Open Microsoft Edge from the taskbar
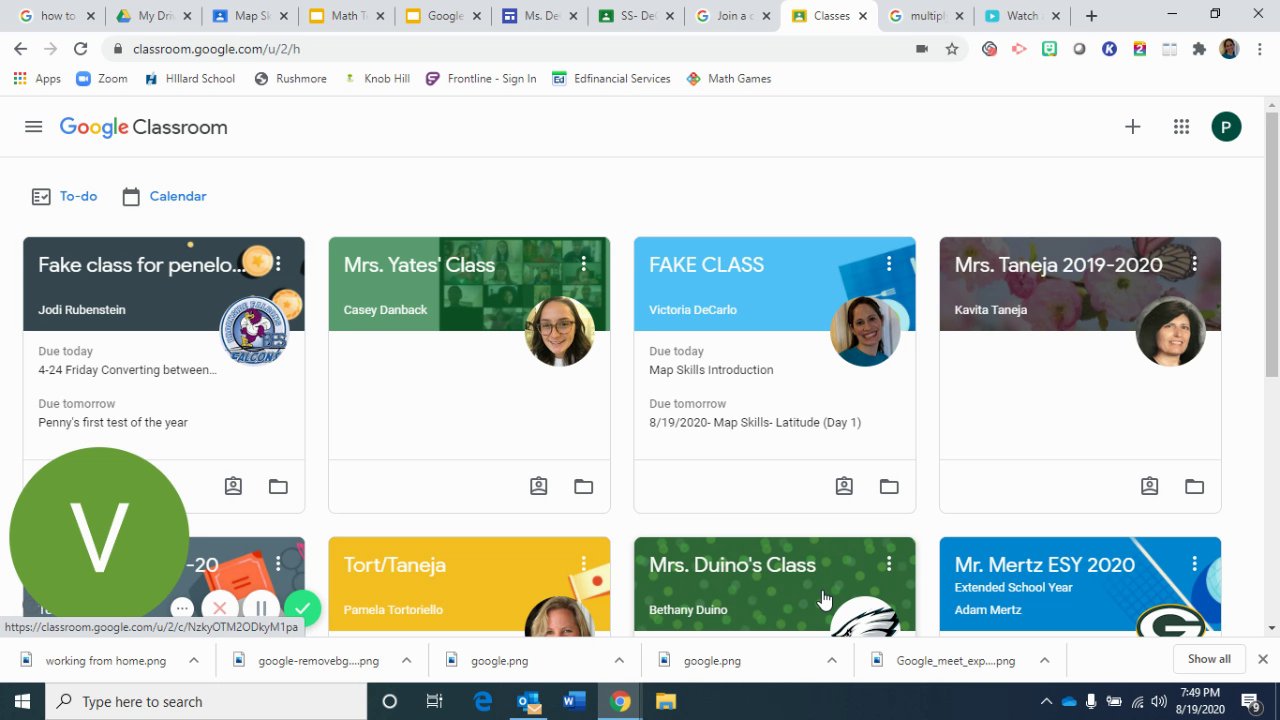 click(483, 701)
